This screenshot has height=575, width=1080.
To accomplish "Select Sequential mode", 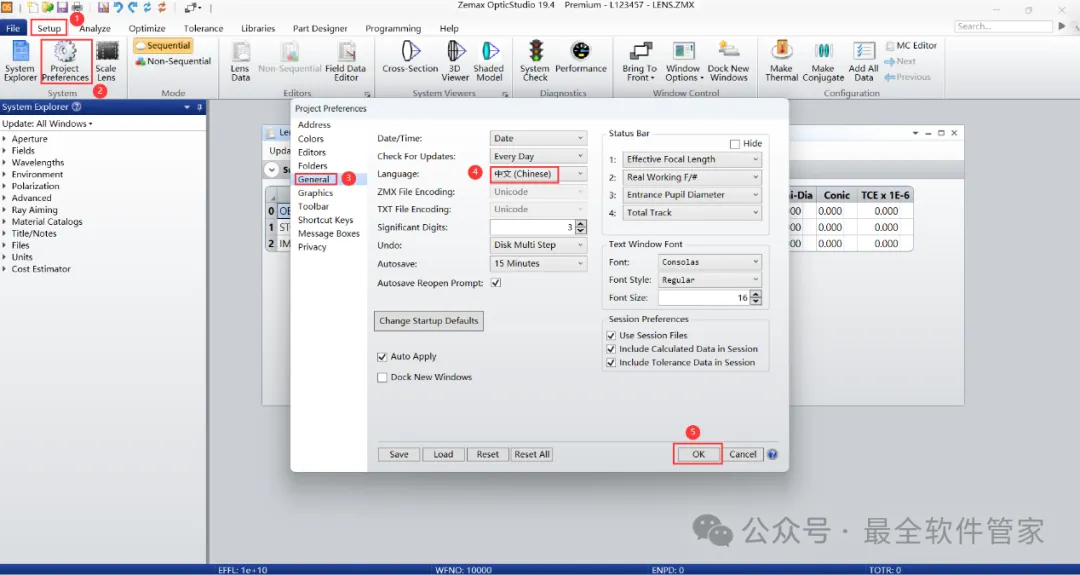I will point(163,45).
